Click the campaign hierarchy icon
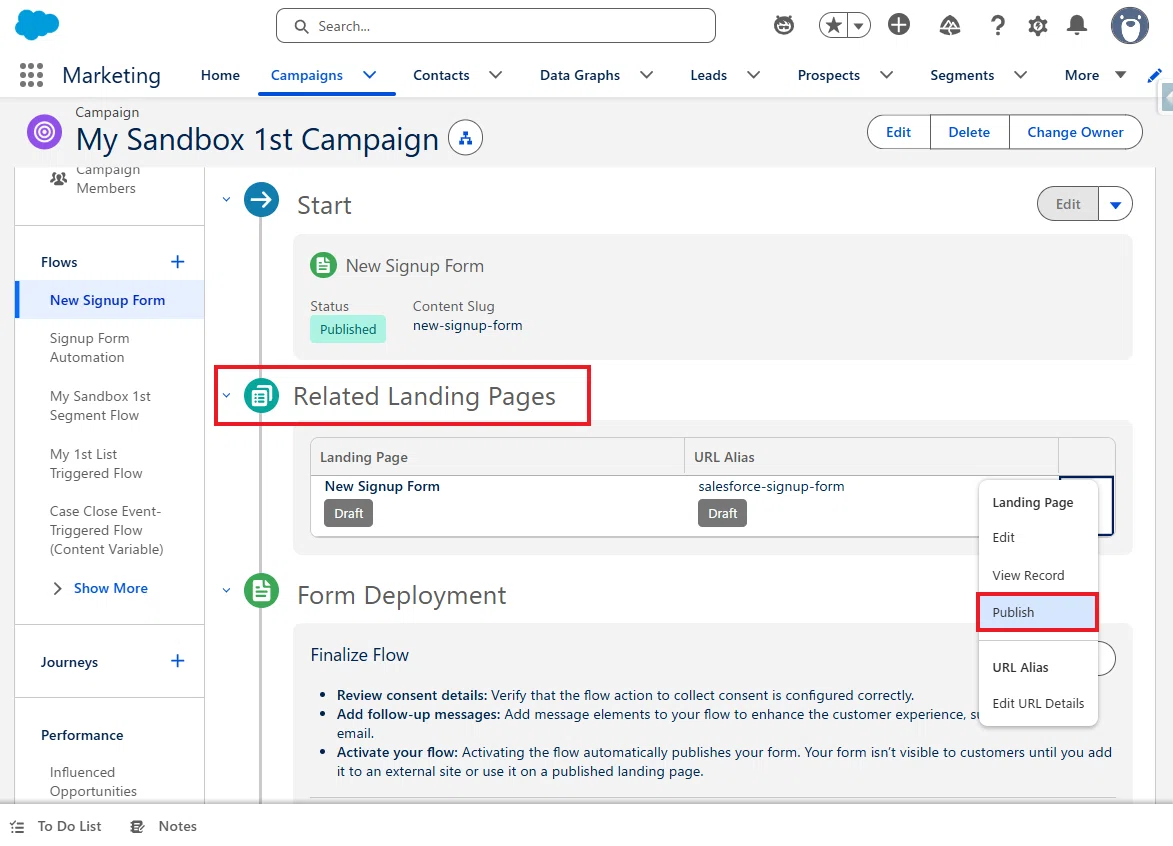This screenshot has width=1173, height=846. click(x=465, y=138)
